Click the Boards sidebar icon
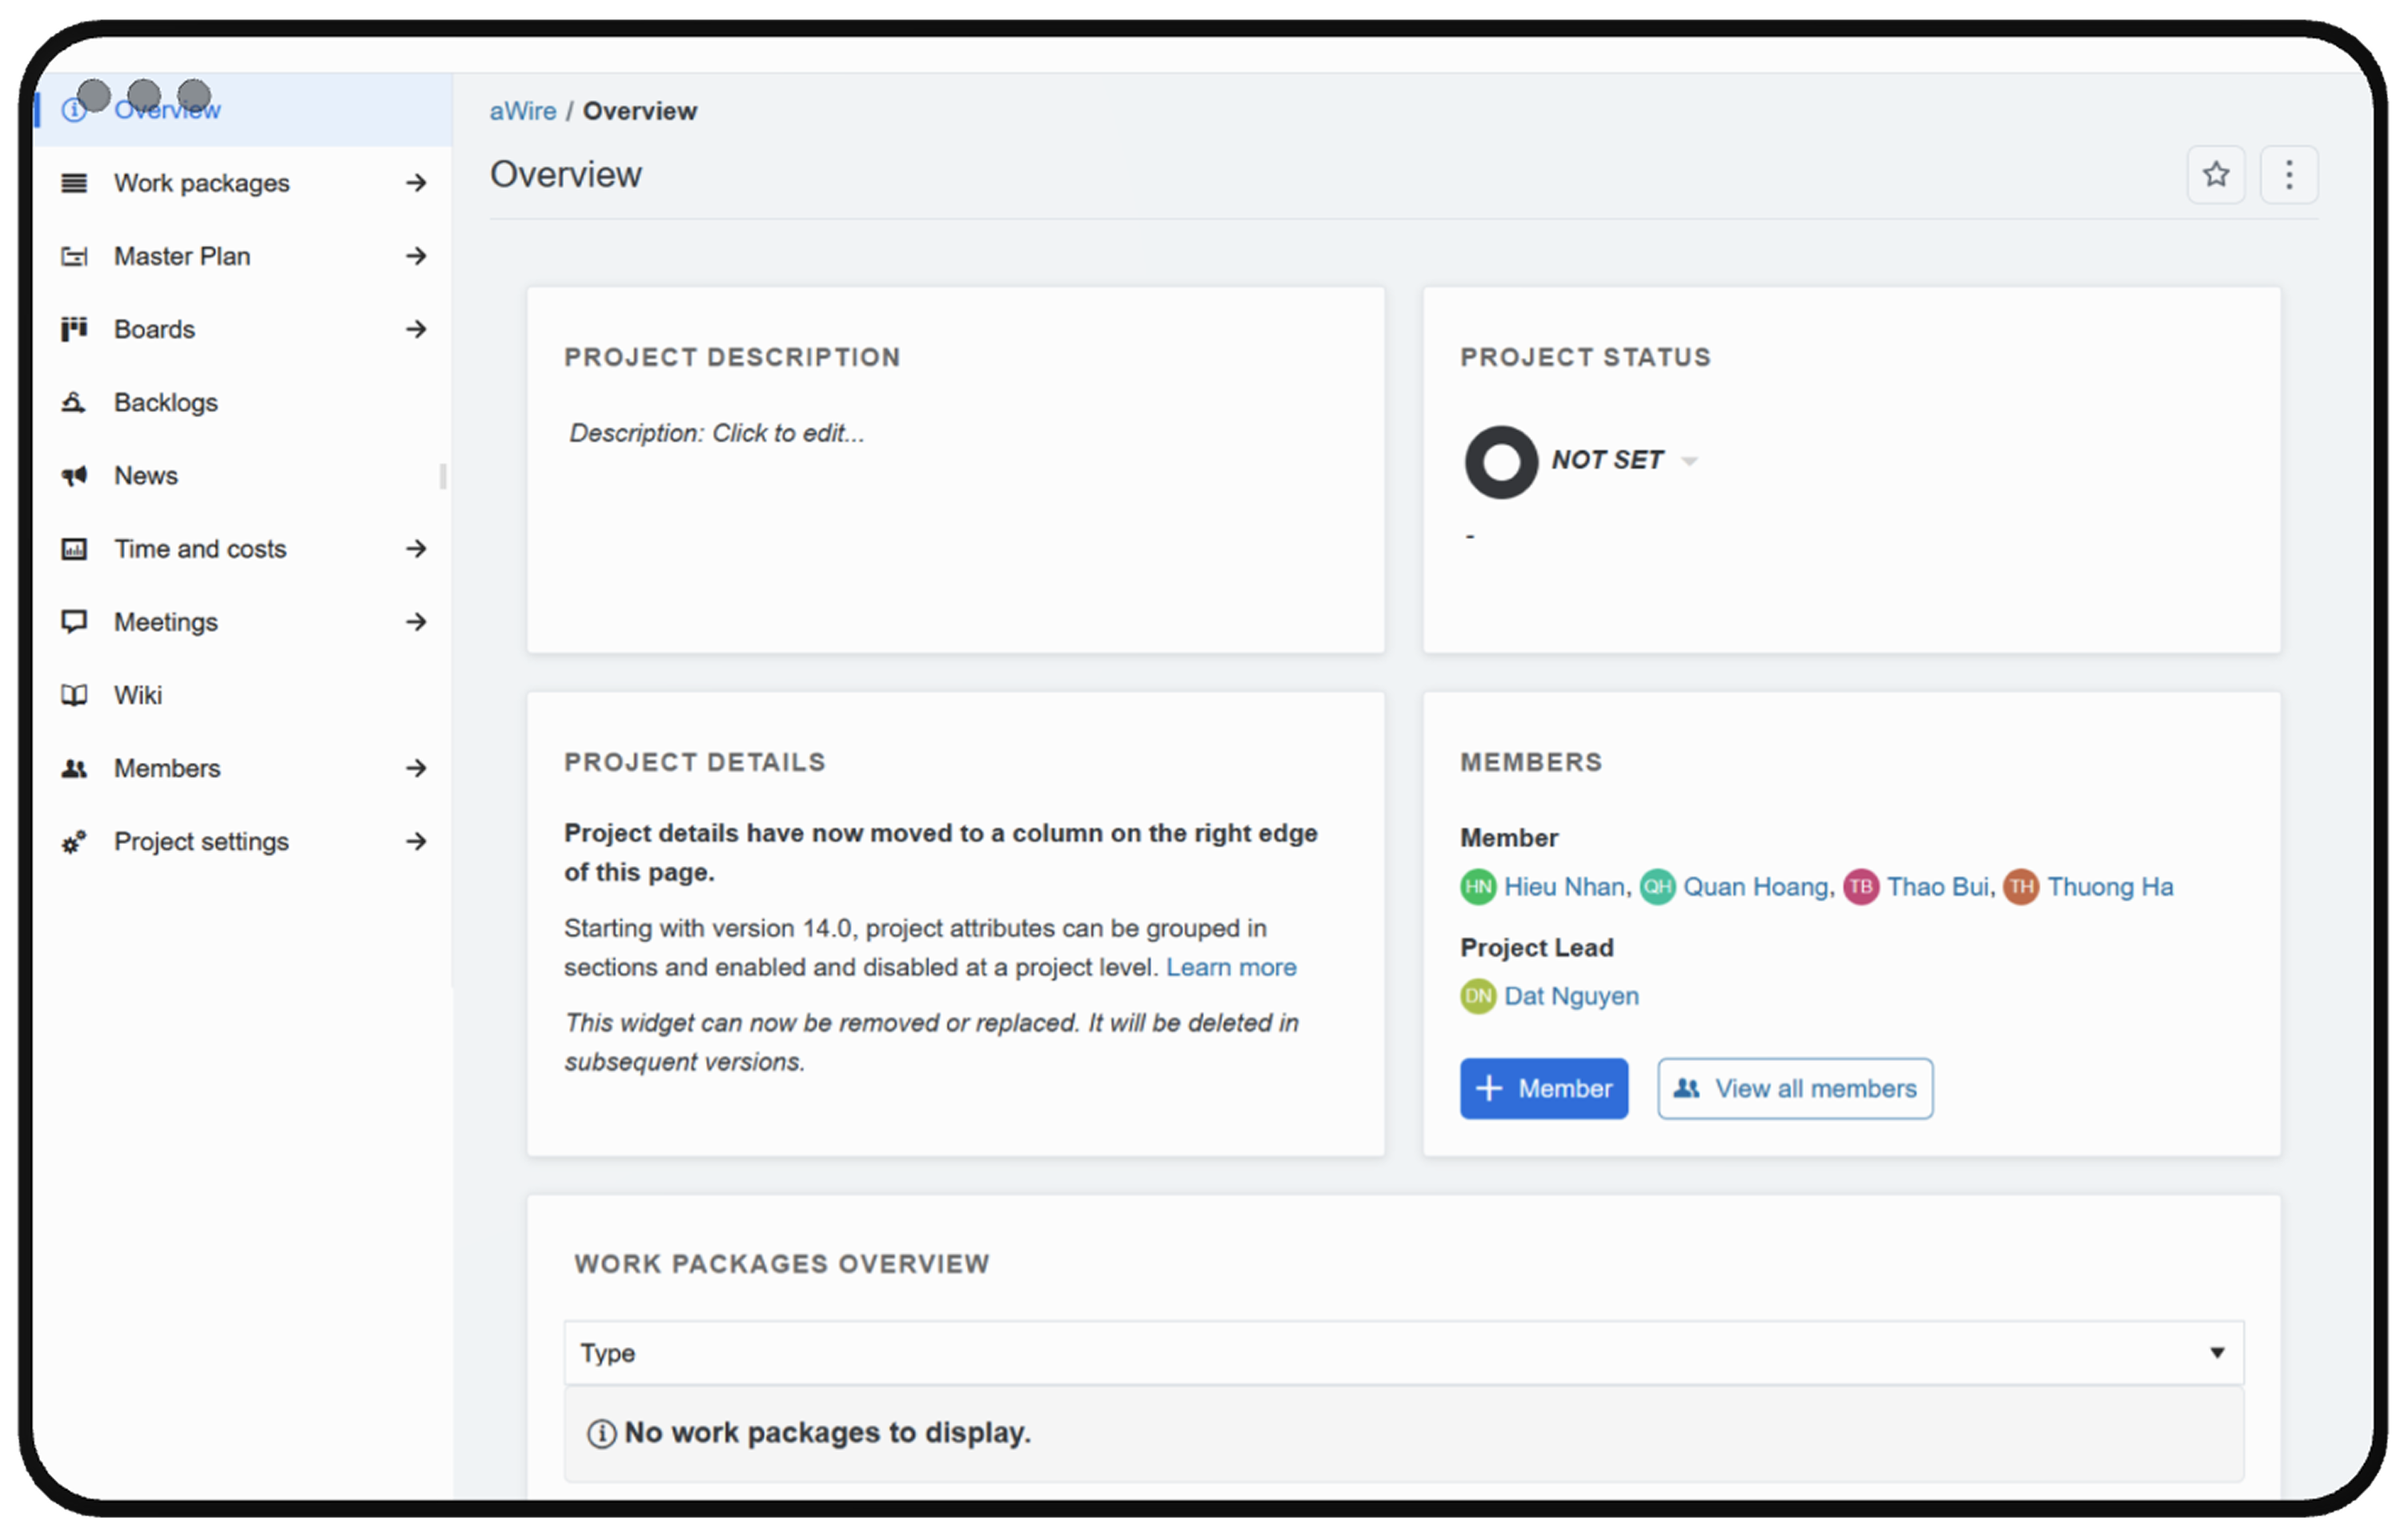Screen dimensions: 2408x1534 74,329
